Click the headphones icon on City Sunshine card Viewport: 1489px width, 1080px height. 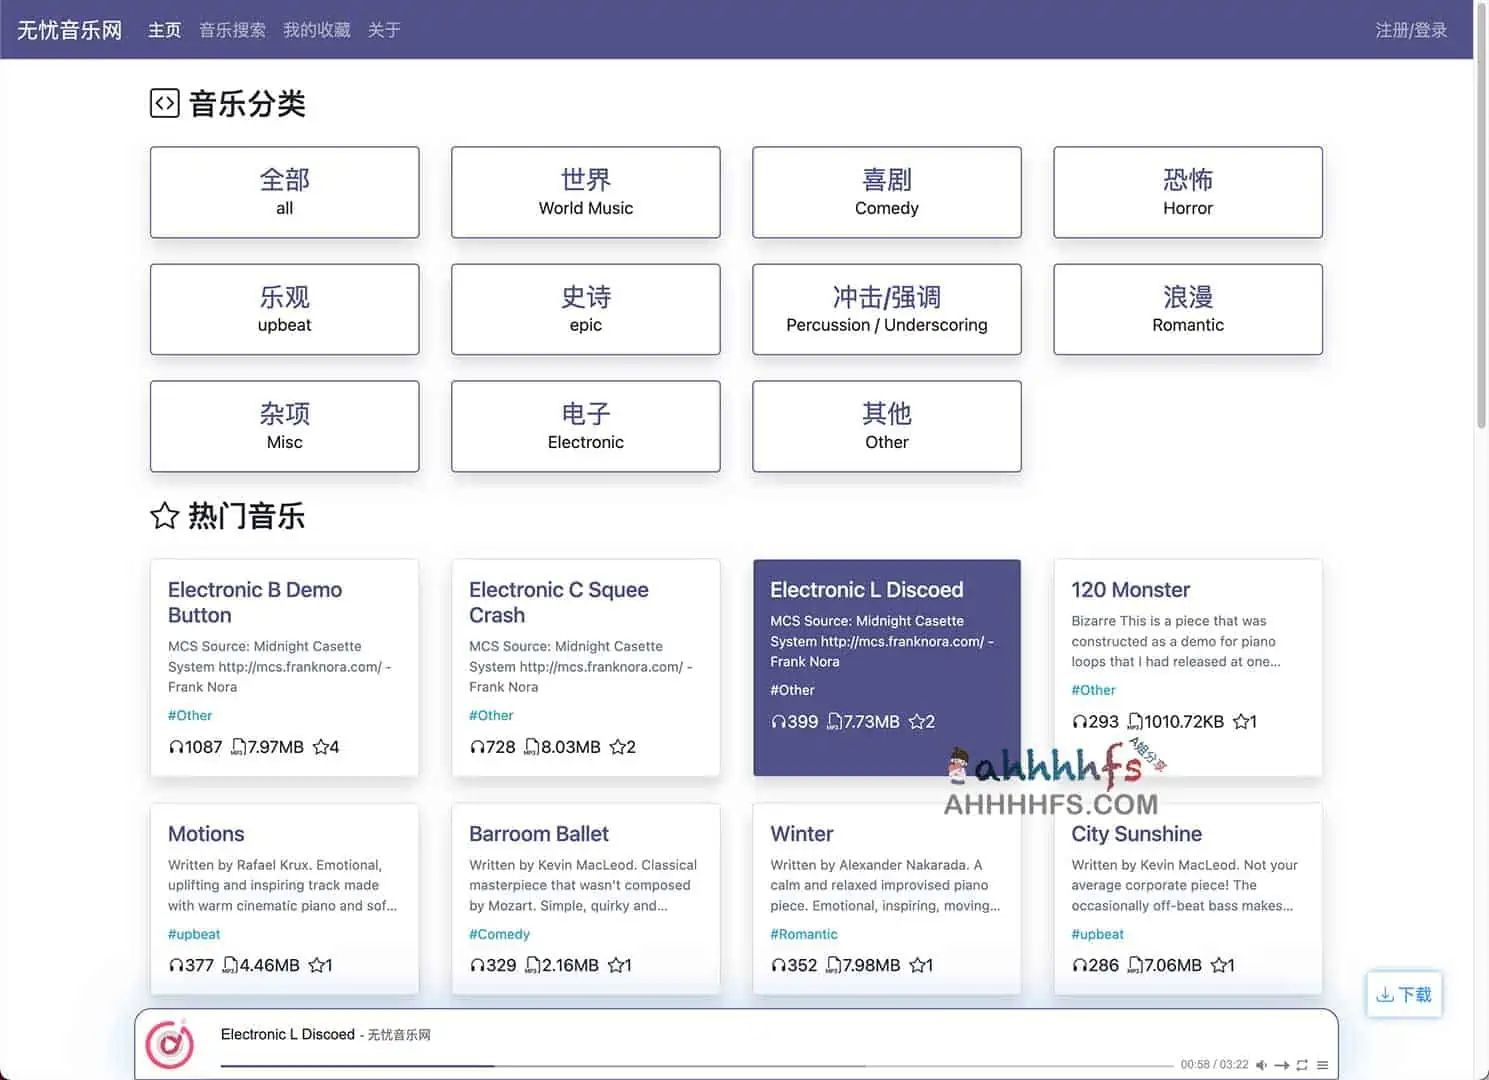pyautogui.click(x=1079, y=965)
